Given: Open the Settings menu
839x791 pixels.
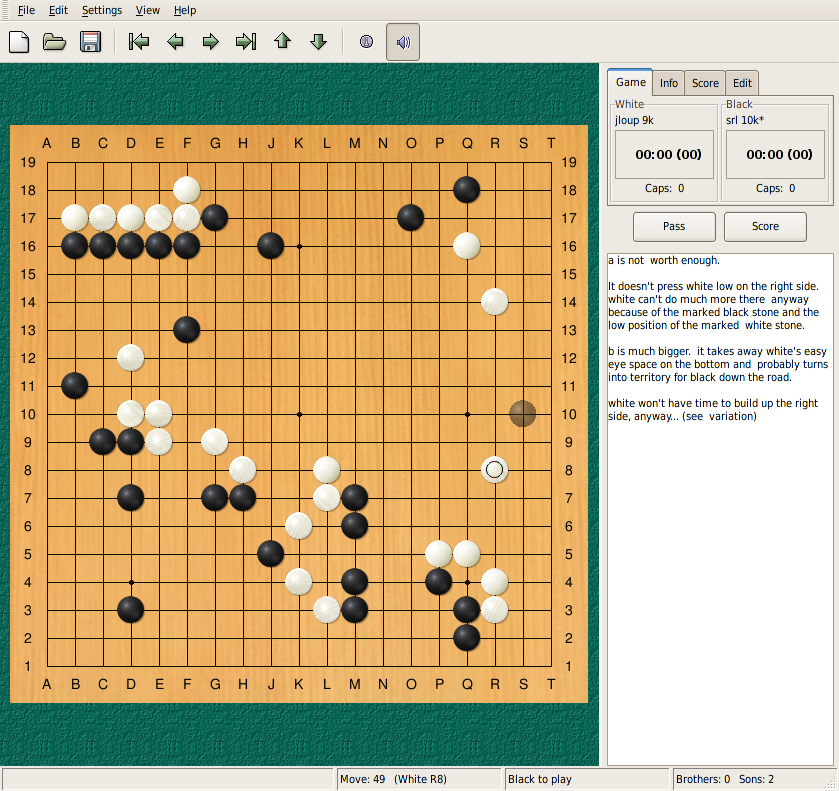Looking at the screenshot, I should [x=102, y=10].
